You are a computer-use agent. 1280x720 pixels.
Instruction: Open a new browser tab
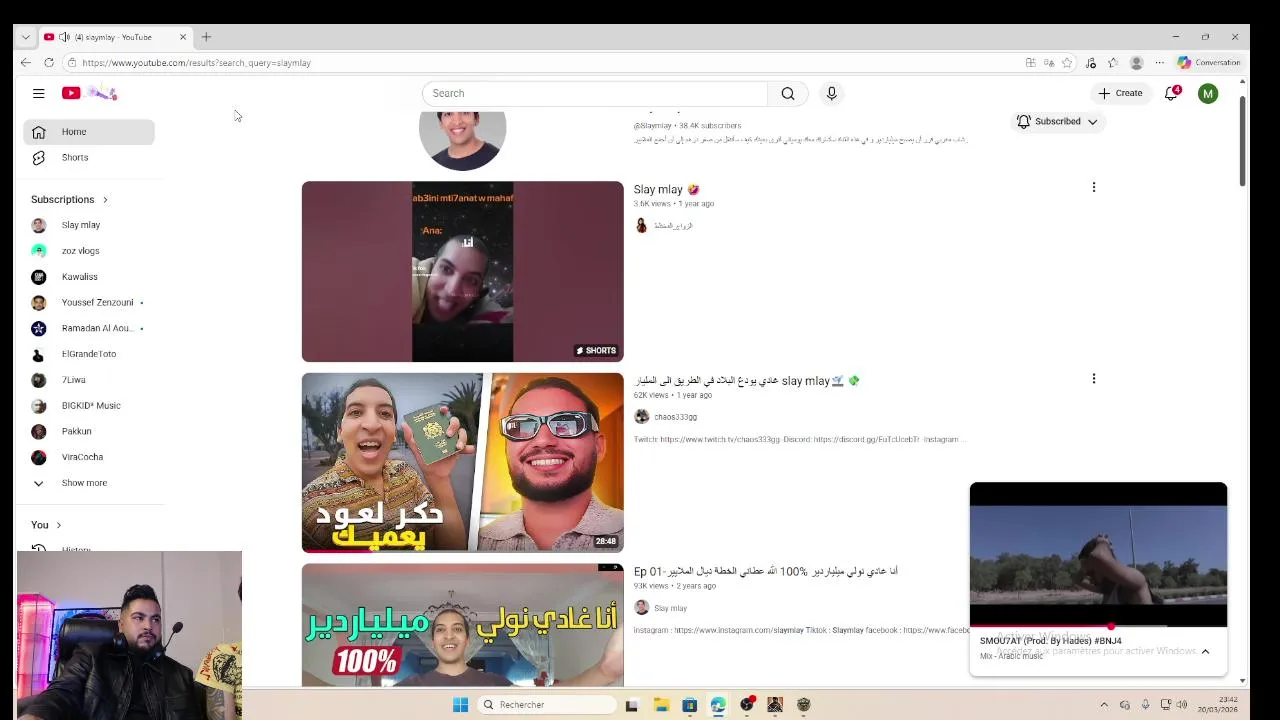[206, 37]
